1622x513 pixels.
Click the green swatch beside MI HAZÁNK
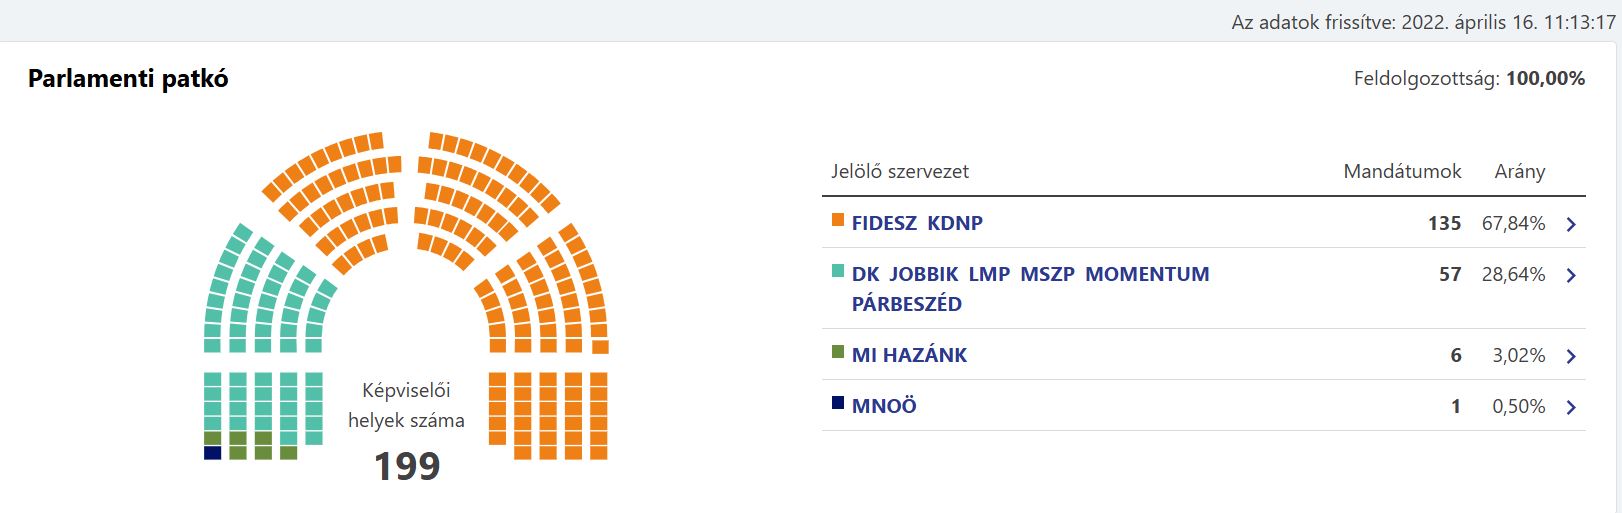(x=838, y=352)
